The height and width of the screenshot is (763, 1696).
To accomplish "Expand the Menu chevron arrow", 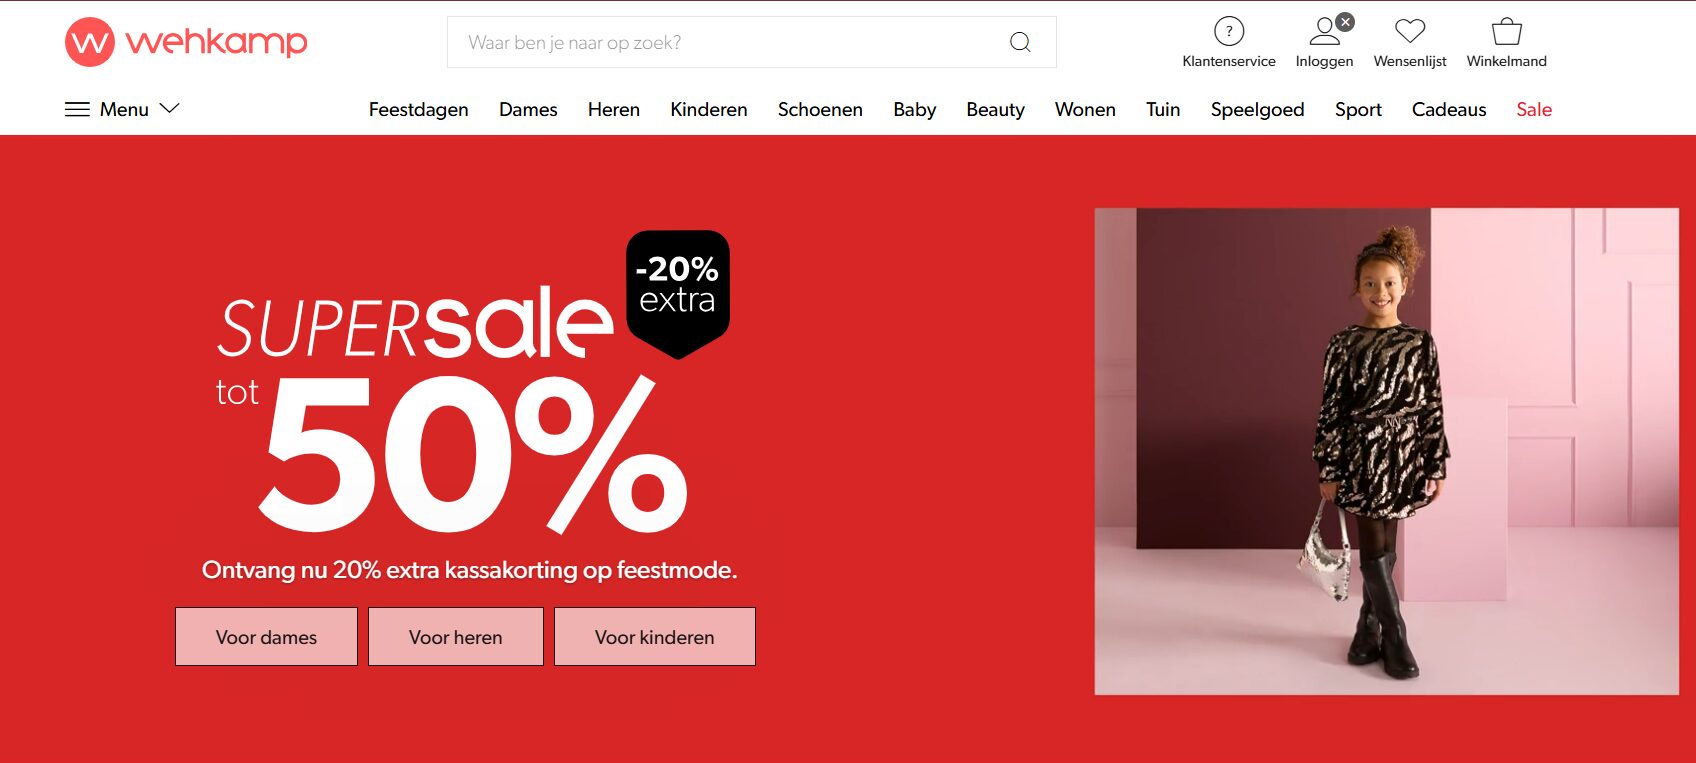I will (x=169, y=108).
